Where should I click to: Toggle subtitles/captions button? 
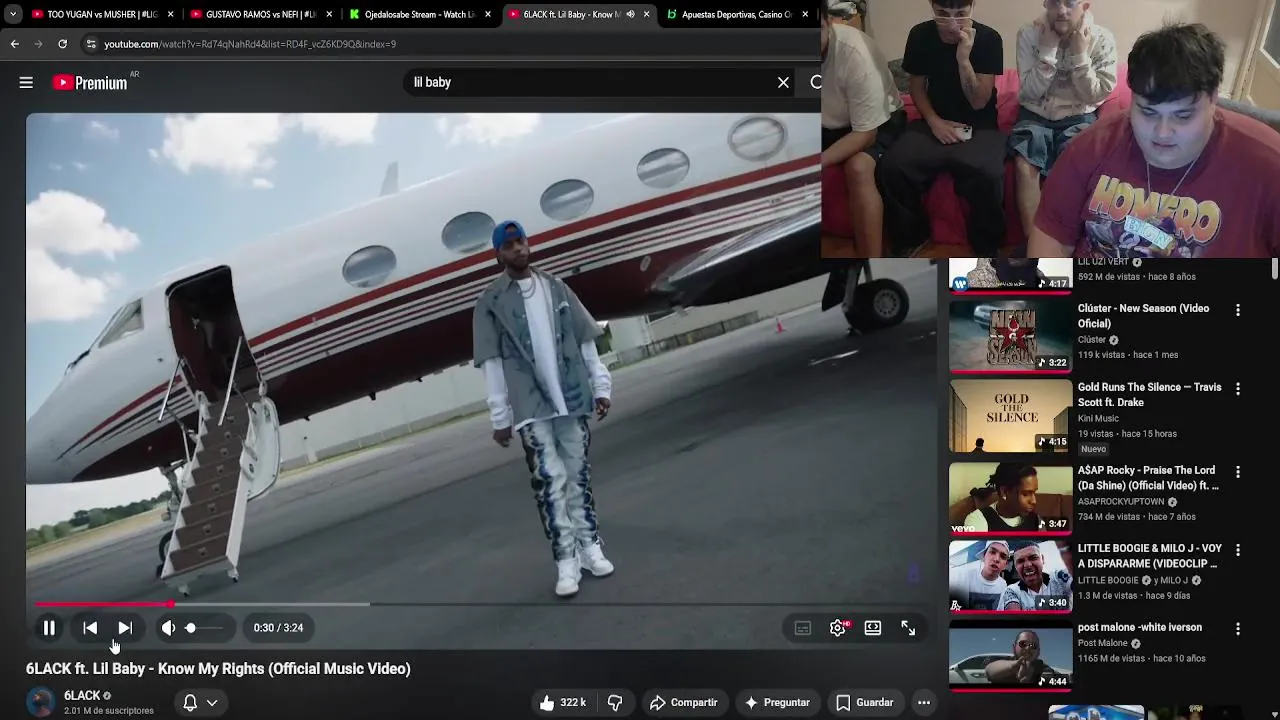tap(802, 628)
